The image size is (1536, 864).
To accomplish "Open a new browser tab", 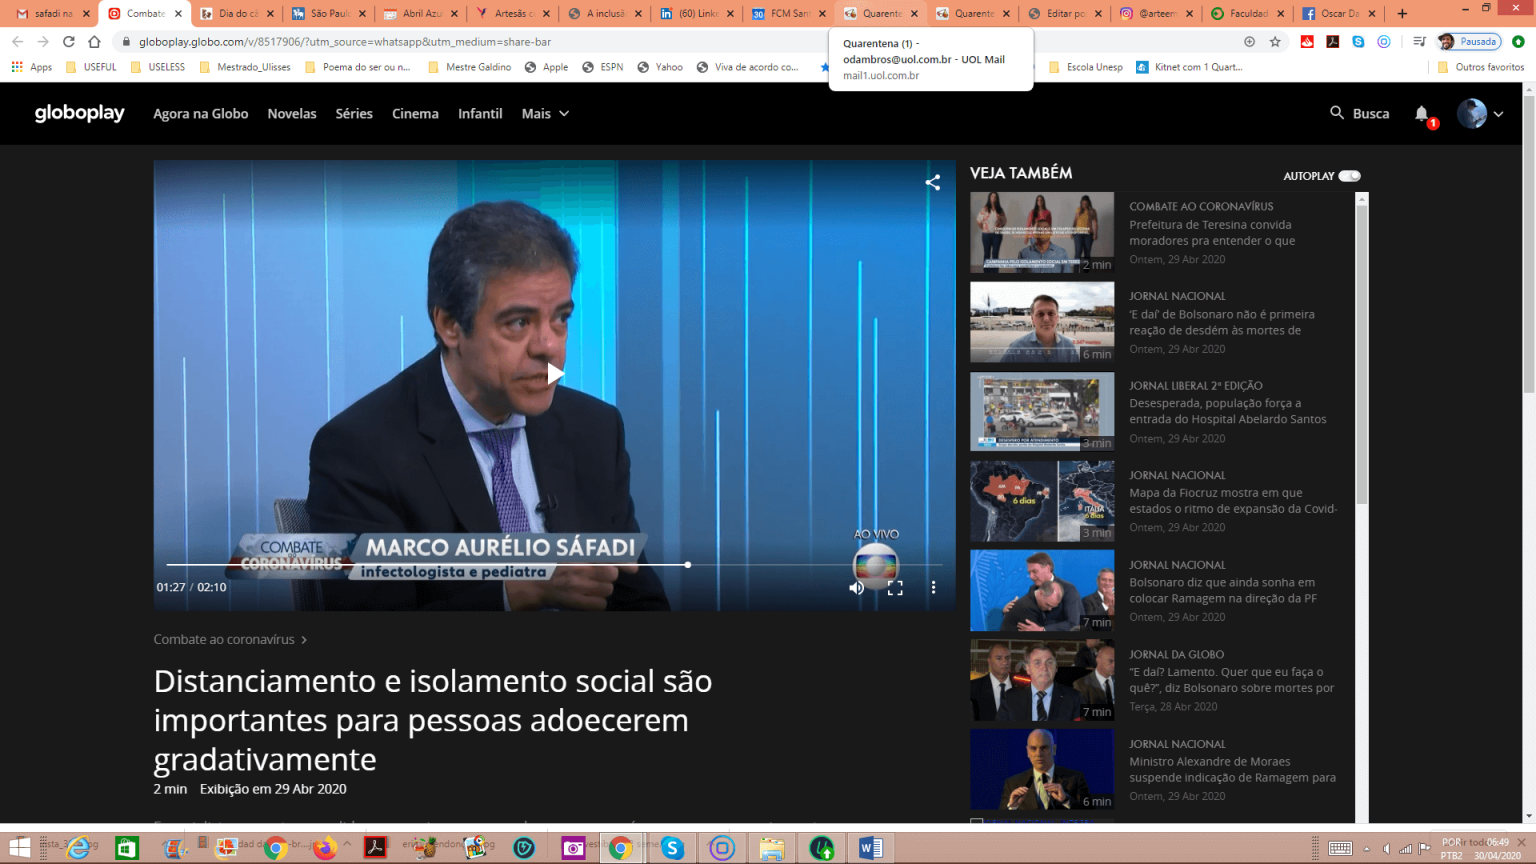I will pyautogui.click(x=1402, y=14).
